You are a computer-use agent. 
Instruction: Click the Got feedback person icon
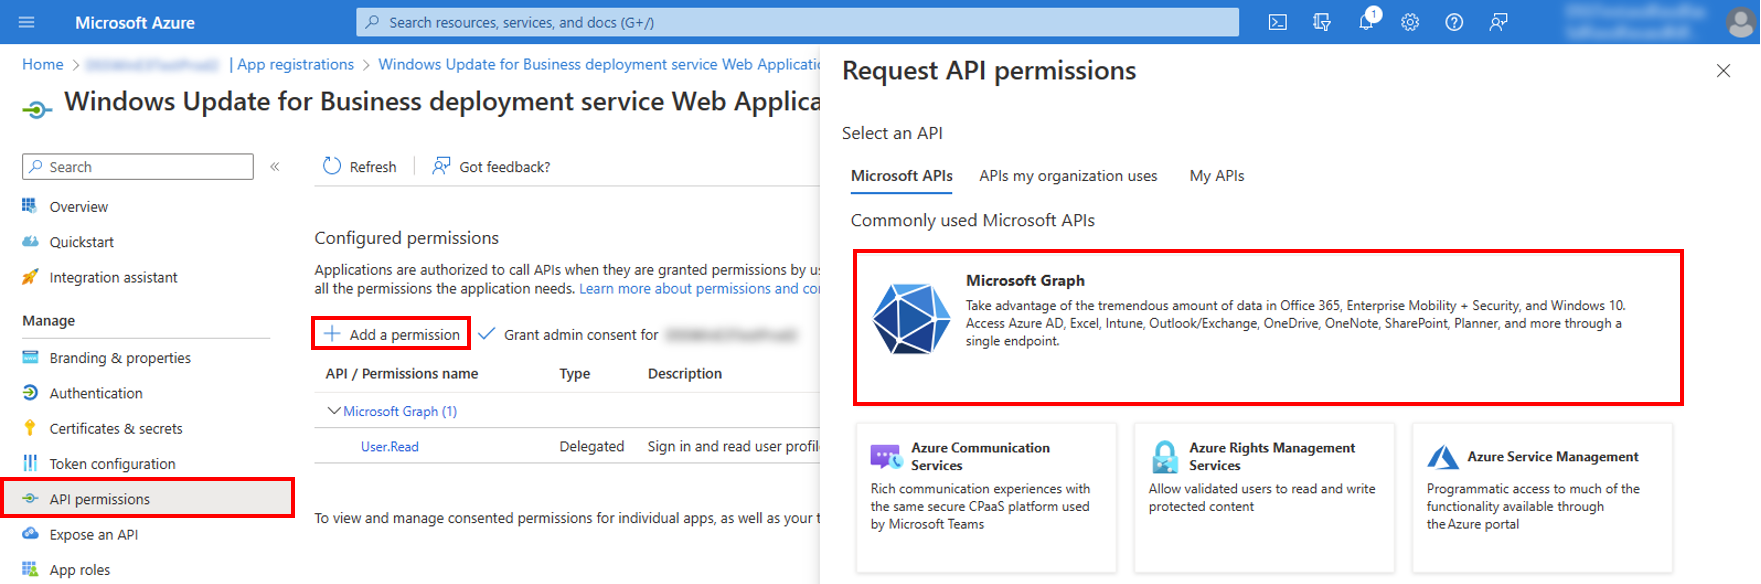click(441, 166)
